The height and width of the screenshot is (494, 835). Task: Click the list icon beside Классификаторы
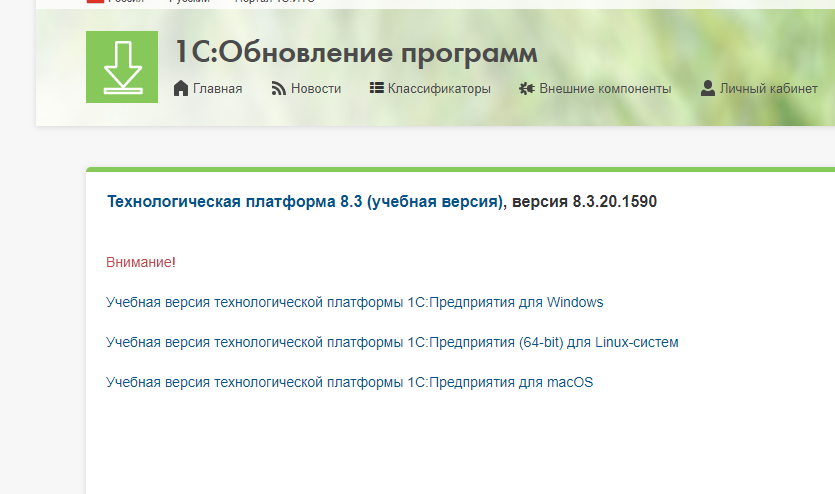376,88
